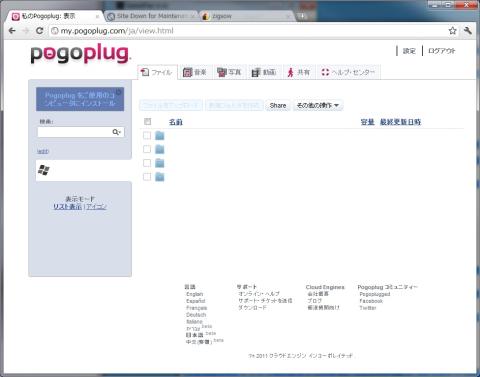Sort by the 名前 column header
This screenshot has width=480, height=377.
pos(176,122)
